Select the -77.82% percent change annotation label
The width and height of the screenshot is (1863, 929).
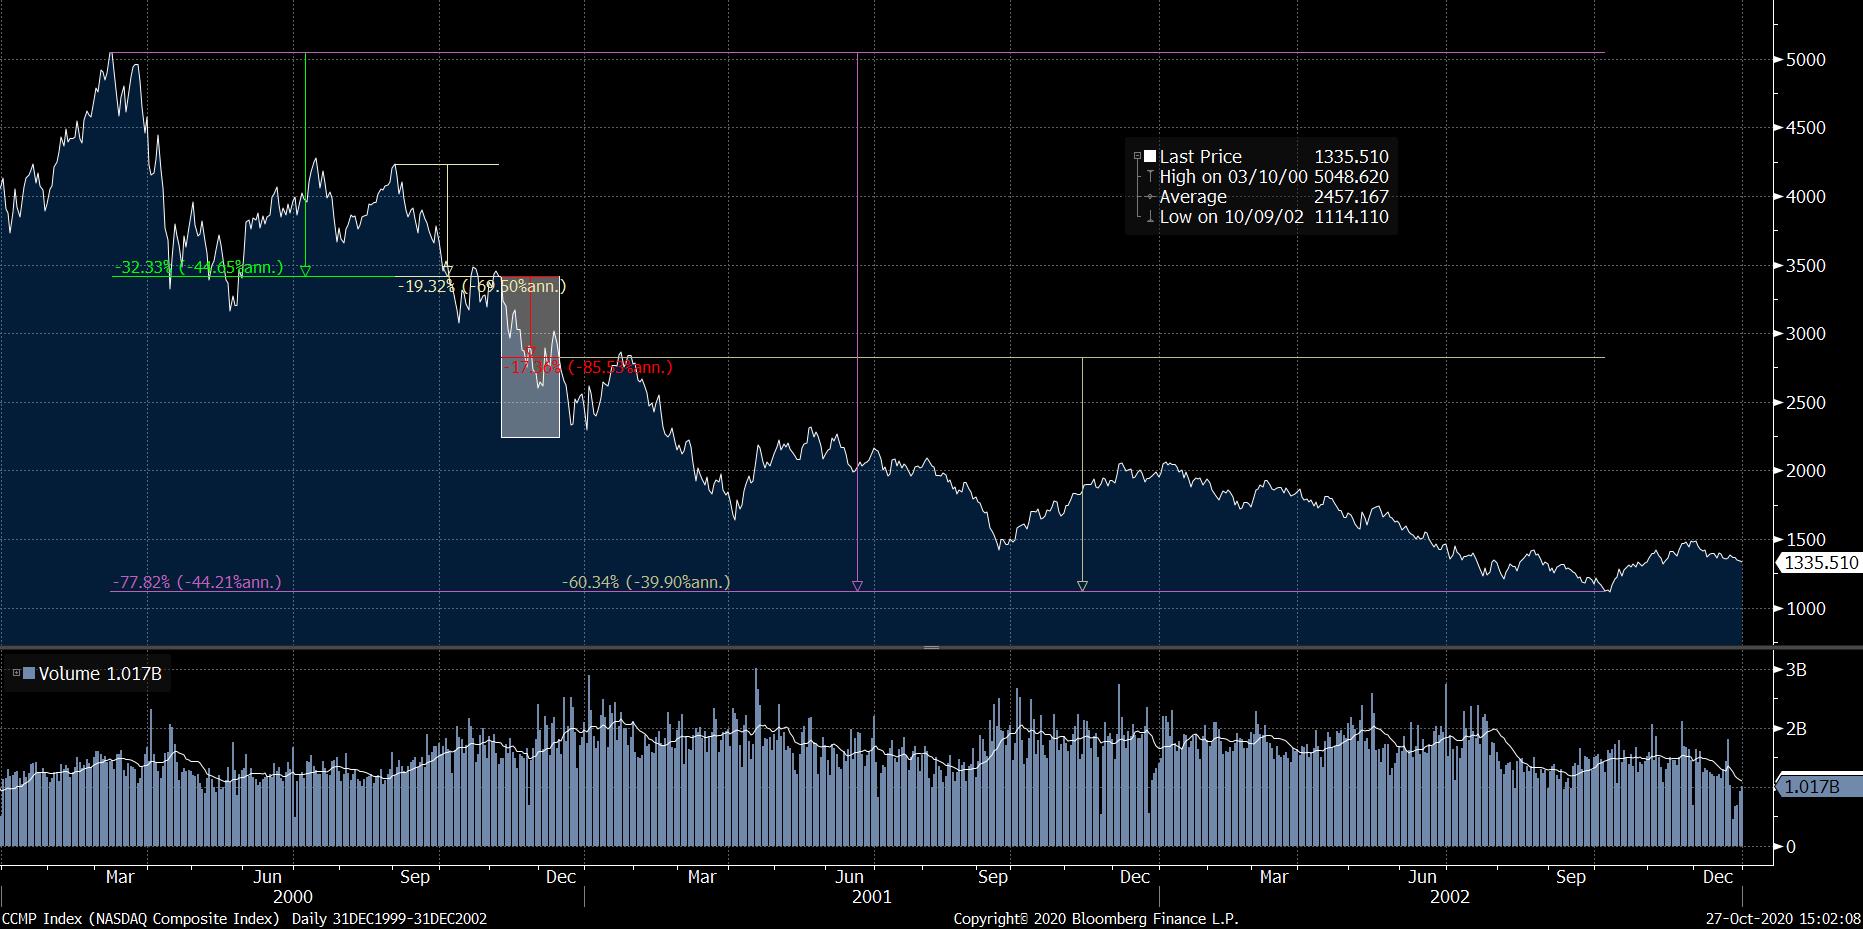(196, 582)
